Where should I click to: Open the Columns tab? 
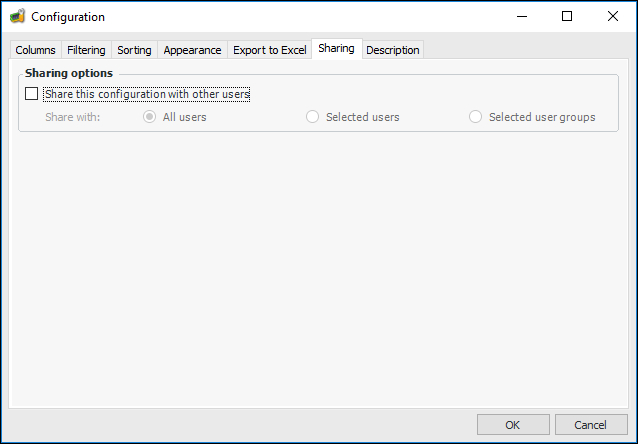35,50
